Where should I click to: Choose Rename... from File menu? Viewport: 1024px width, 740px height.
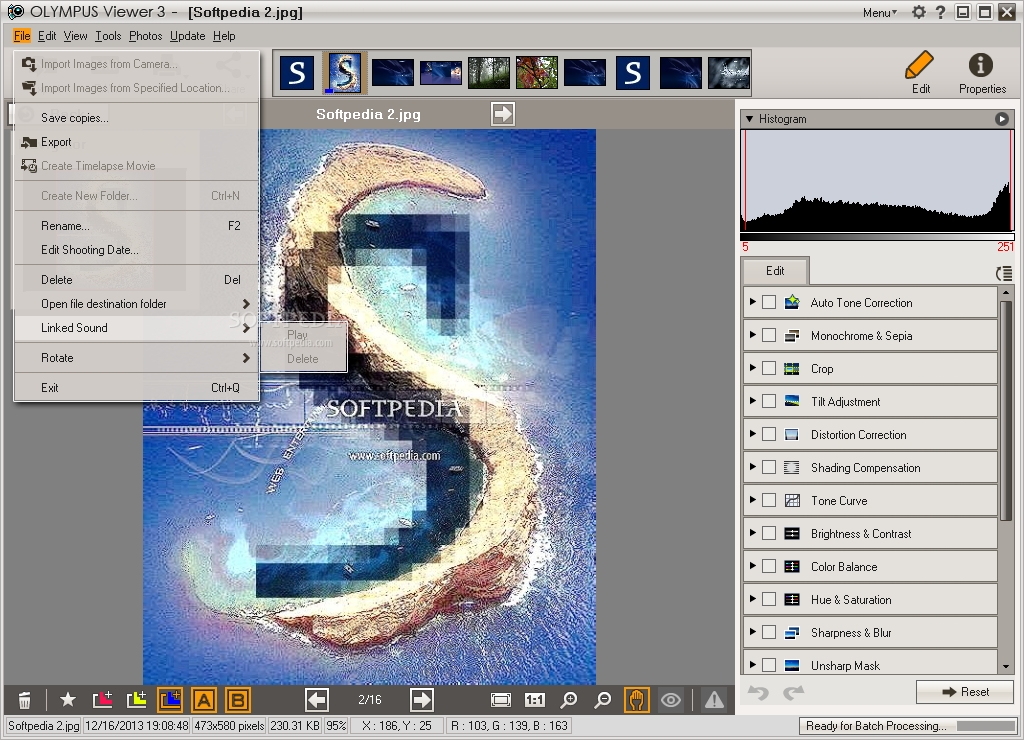136,225
